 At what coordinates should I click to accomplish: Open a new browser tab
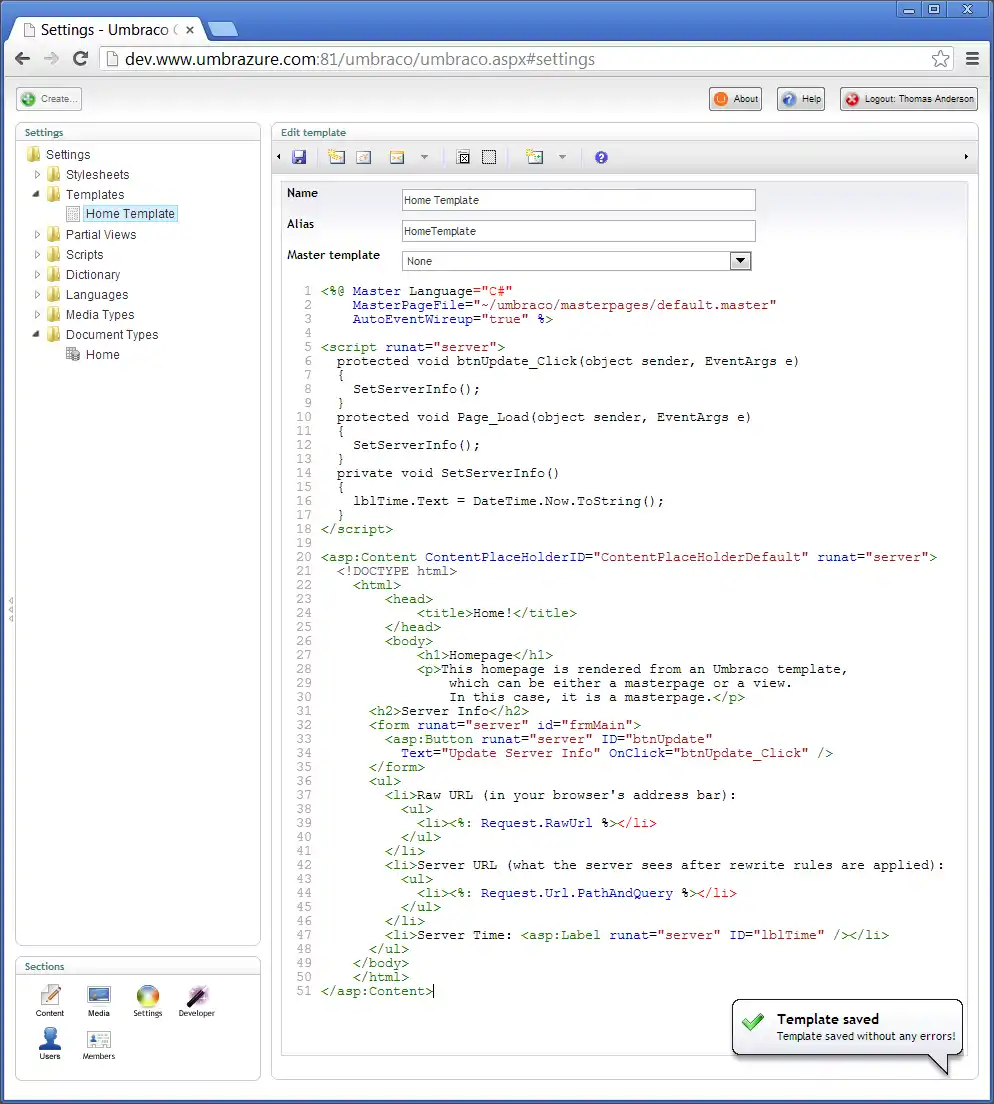(223, 30)
